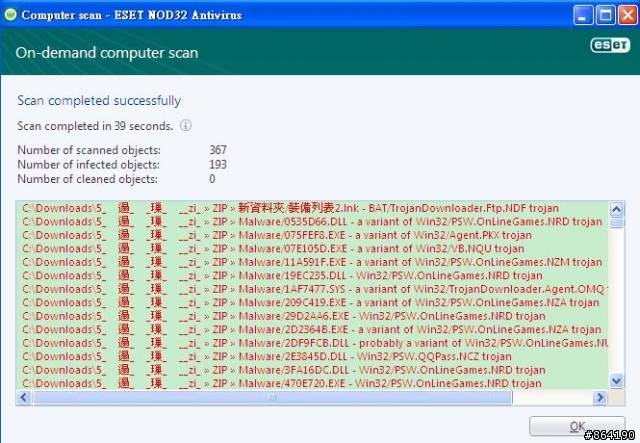Close the ESET NOD32 scan window

coord(628,16)
